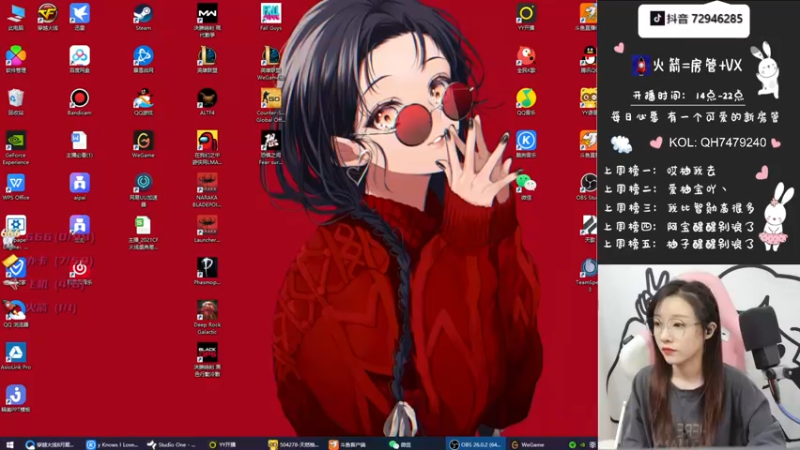Launch the red Quanmin K-song icon

[526, 59]
